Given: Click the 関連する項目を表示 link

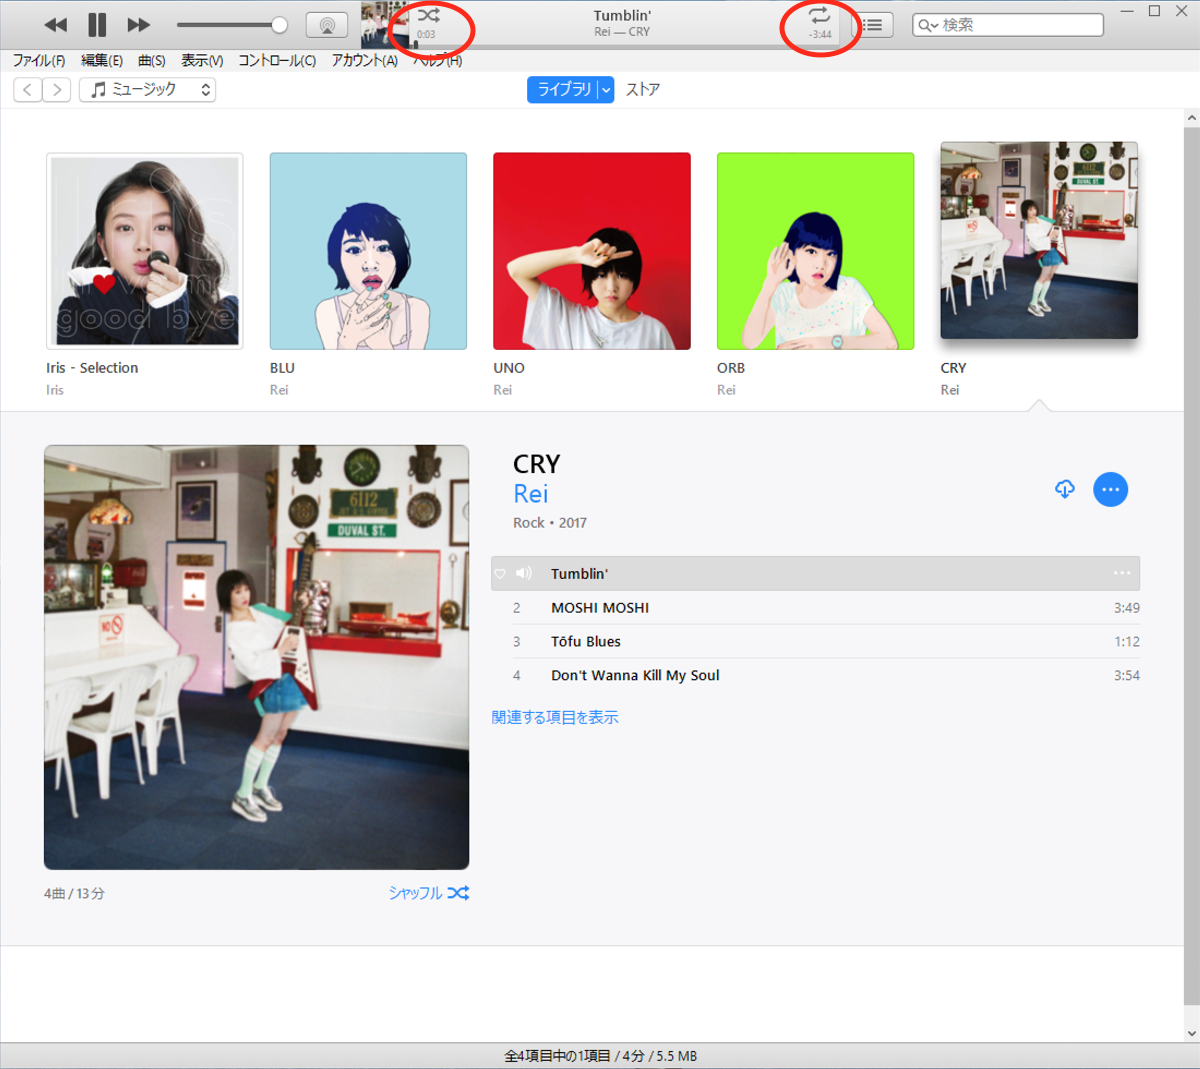Looking at the screenshot, I should (555, 718).
